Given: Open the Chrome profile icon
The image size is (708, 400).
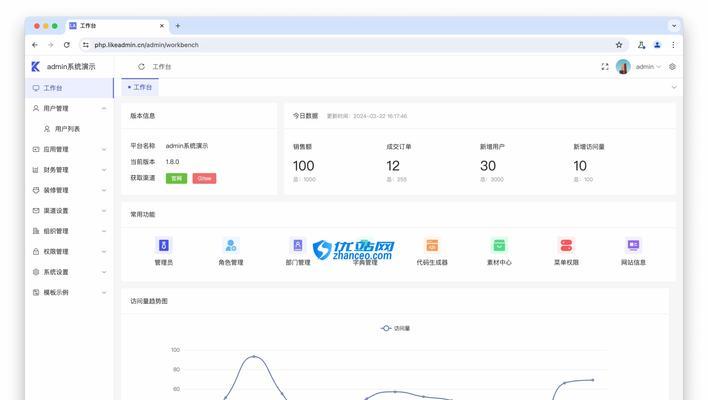Looking at the screenshot, I should coord(657,45).
